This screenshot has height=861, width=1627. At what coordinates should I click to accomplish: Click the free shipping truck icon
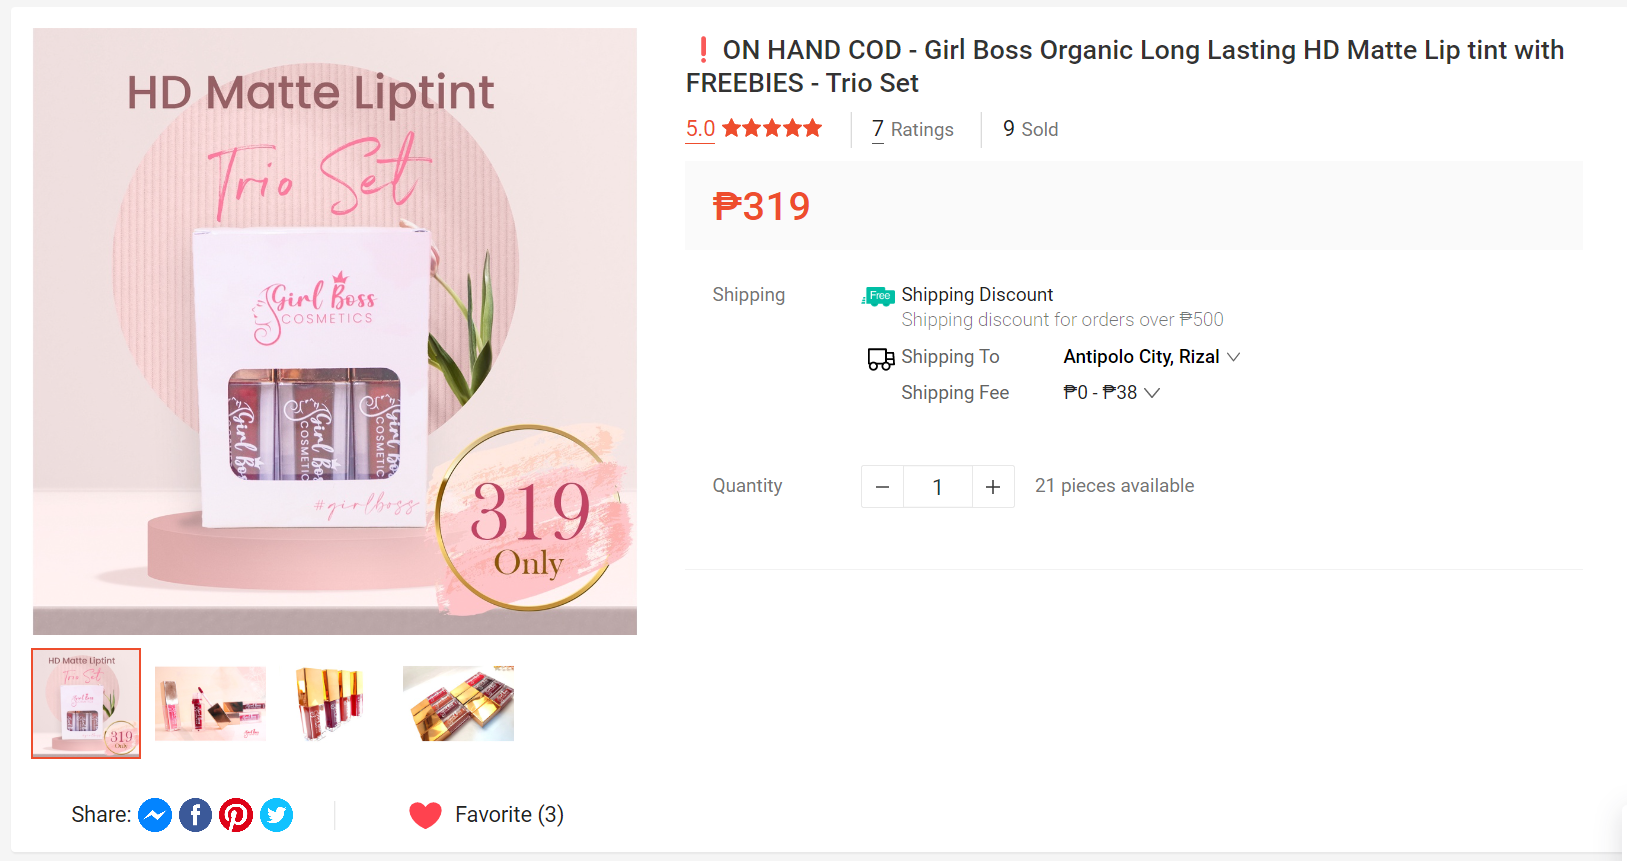point(878,296)
